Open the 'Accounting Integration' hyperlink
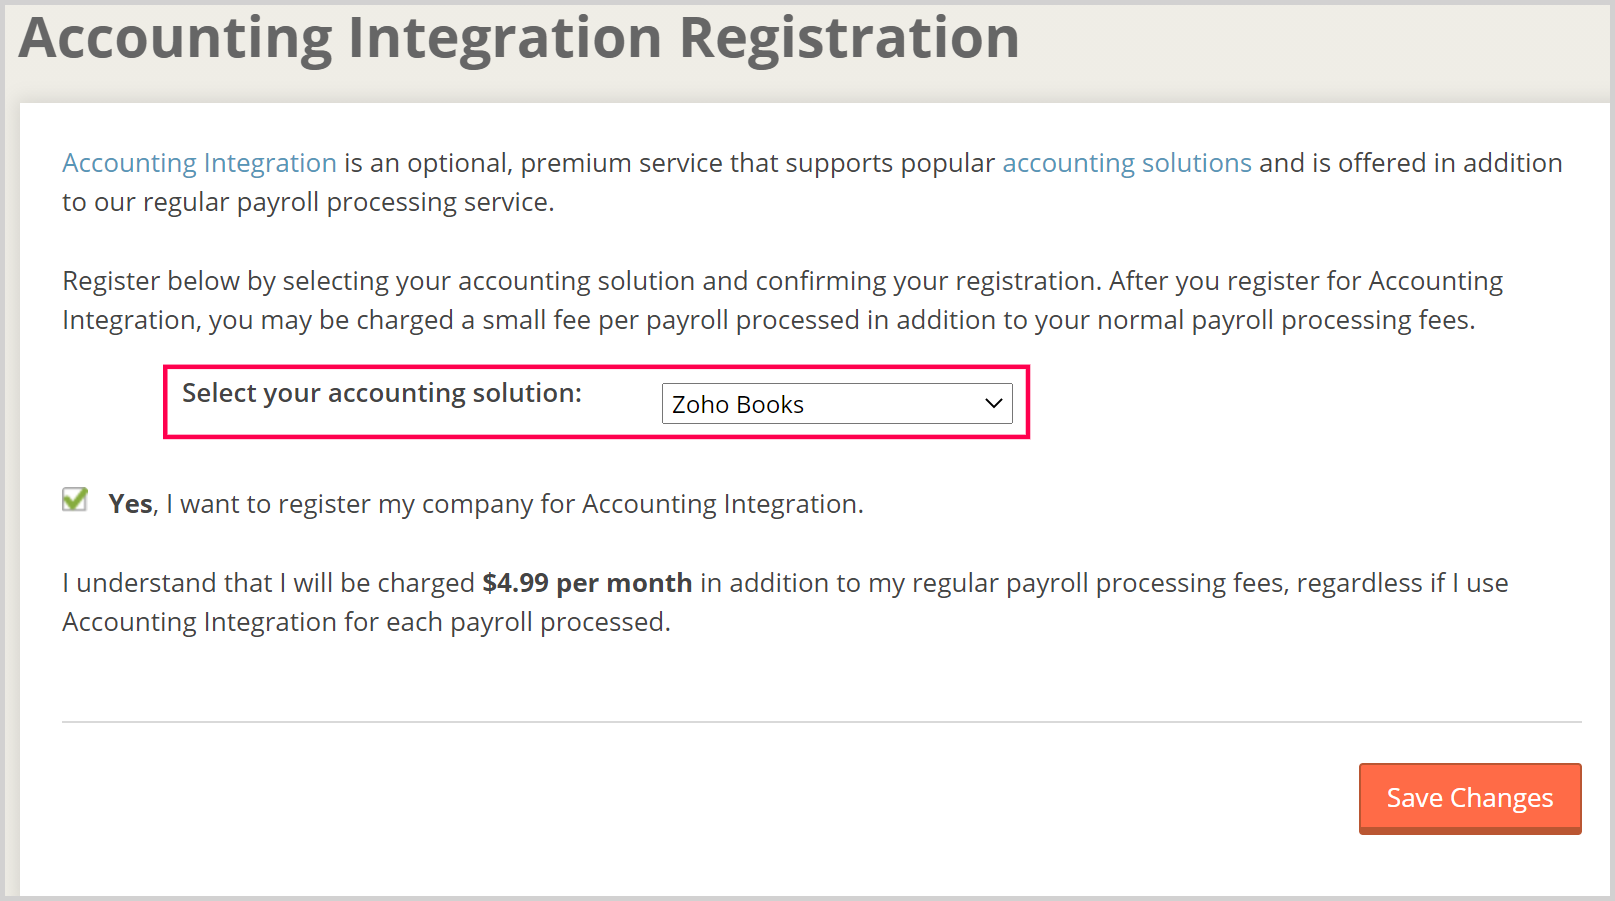 point(198,162)
